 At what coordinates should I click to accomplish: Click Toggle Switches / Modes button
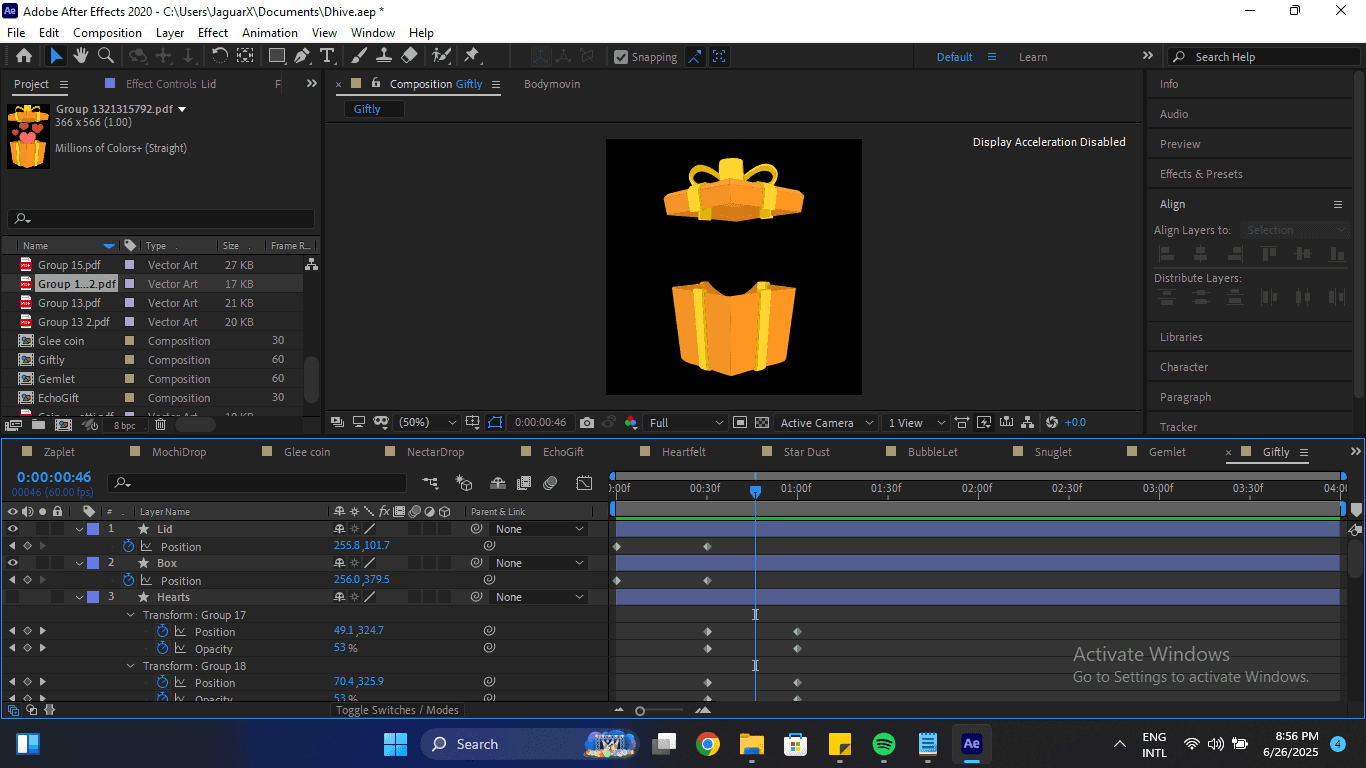[397, 710]
